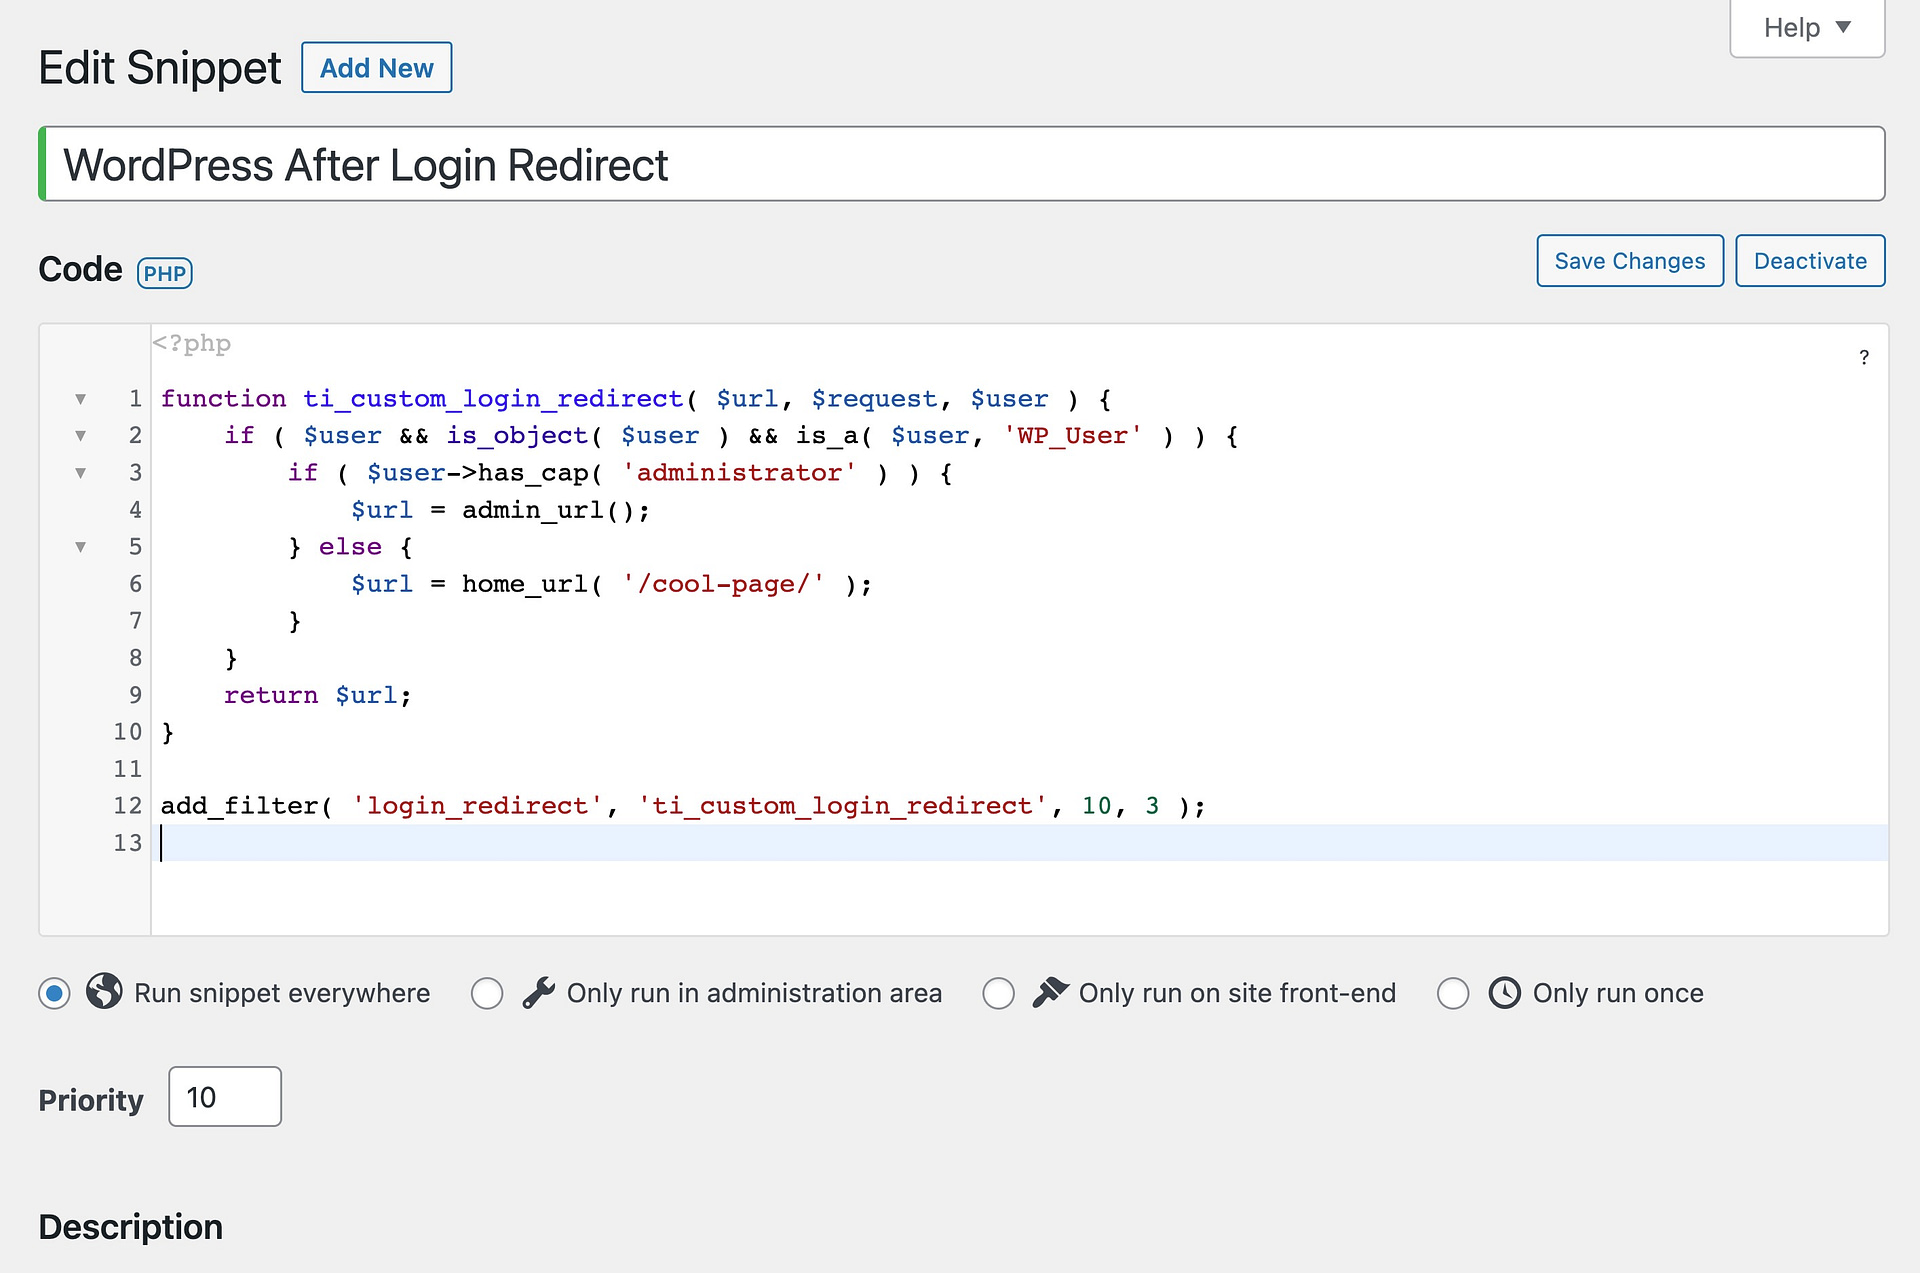Click the snippet title field
Image resolution: width=1920 pixels, height=1273 pixels.
point(962,164)
